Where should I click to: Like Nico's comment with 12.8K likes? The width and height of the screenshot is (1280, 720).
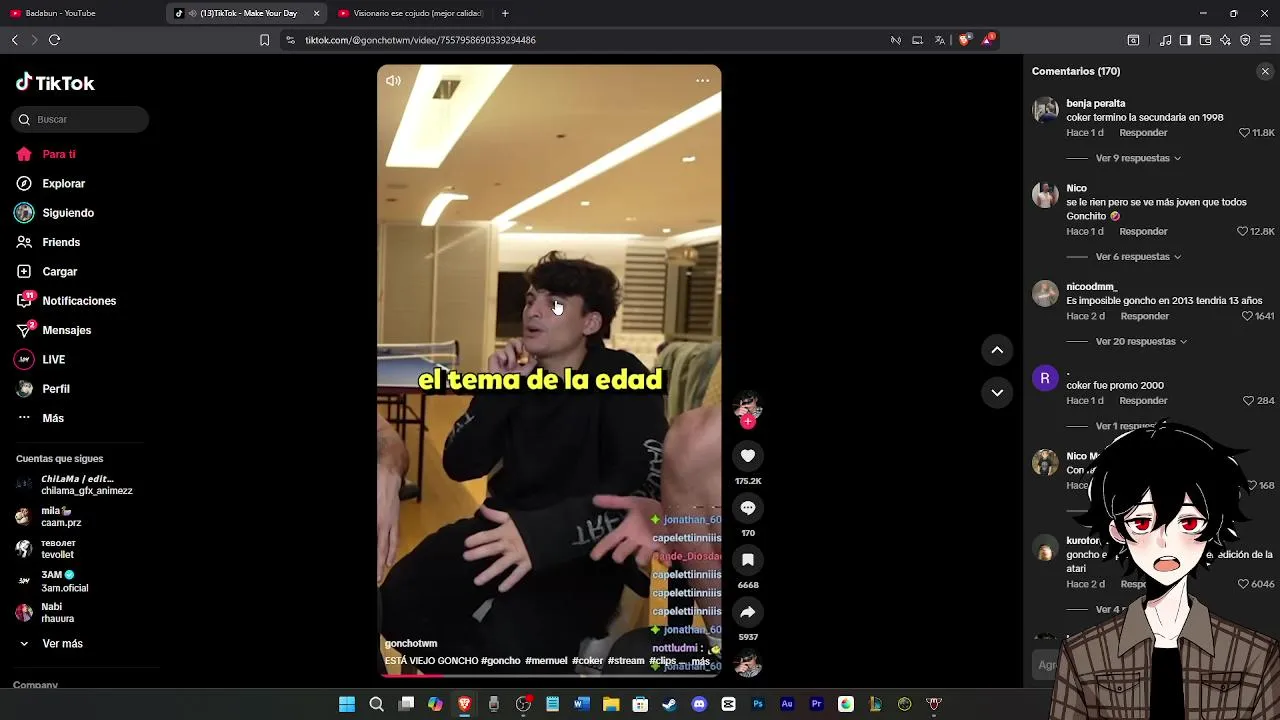point(1243,232)
